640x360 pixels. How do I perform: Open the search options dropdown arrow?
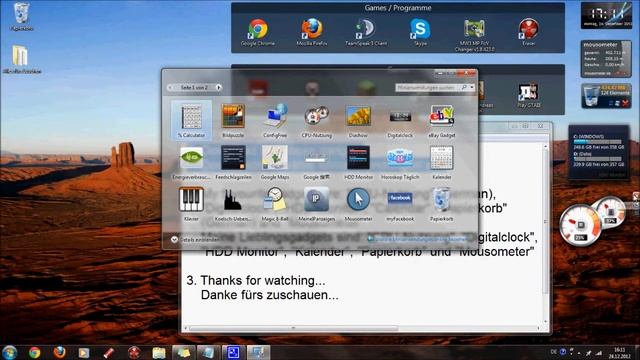coord(472,87)
